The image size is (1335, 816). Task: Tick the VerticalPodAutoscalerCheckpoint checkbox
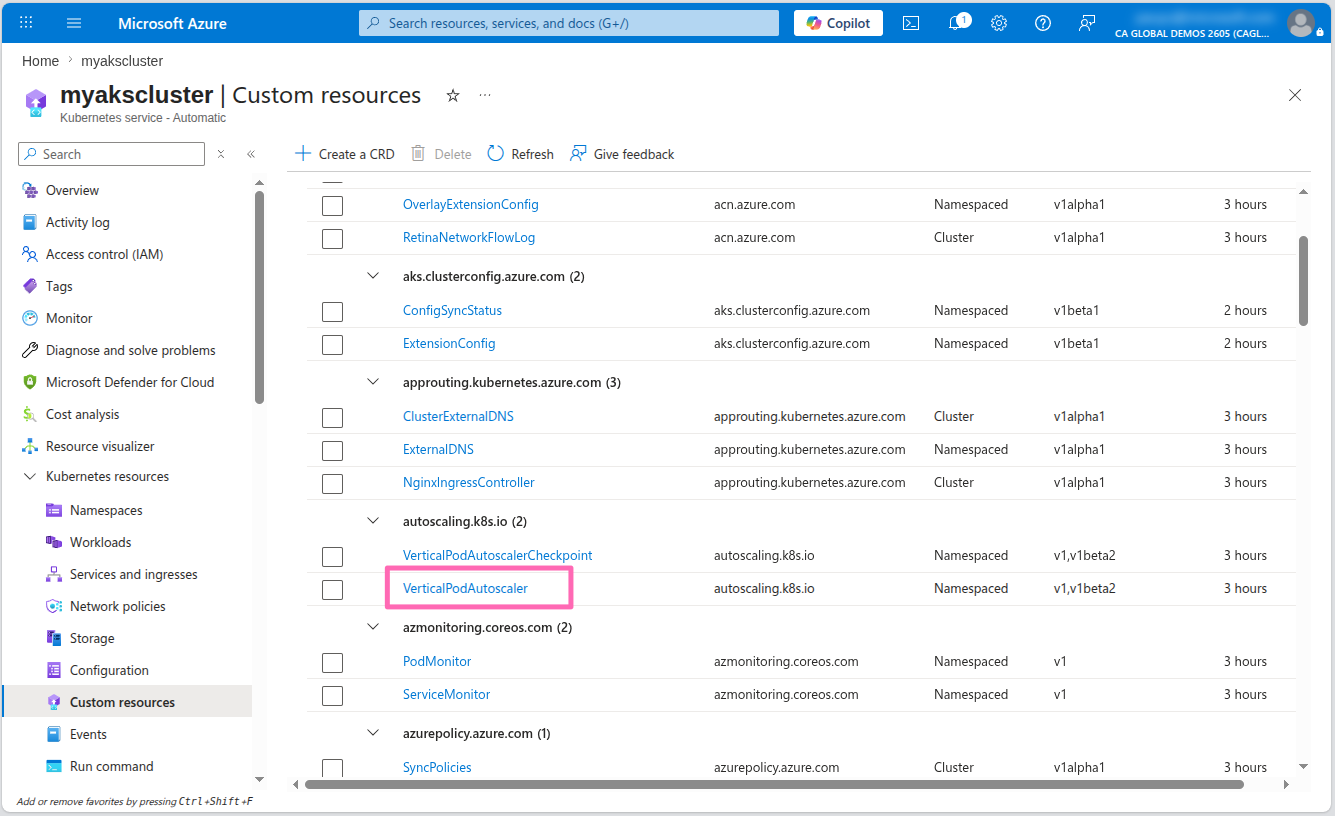[x=332, y=556]
